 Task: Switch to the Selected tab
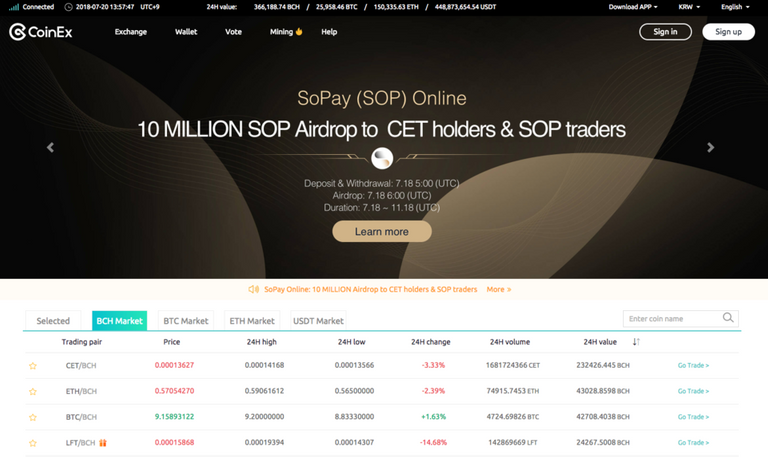point(53,321)
